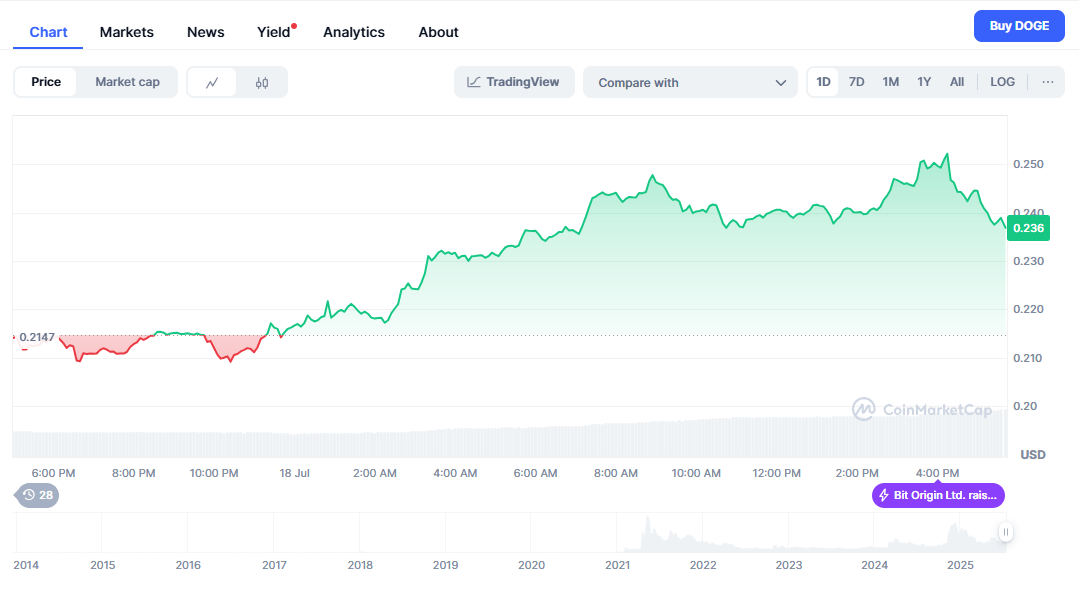Switch to line chart view

[212, 83]
